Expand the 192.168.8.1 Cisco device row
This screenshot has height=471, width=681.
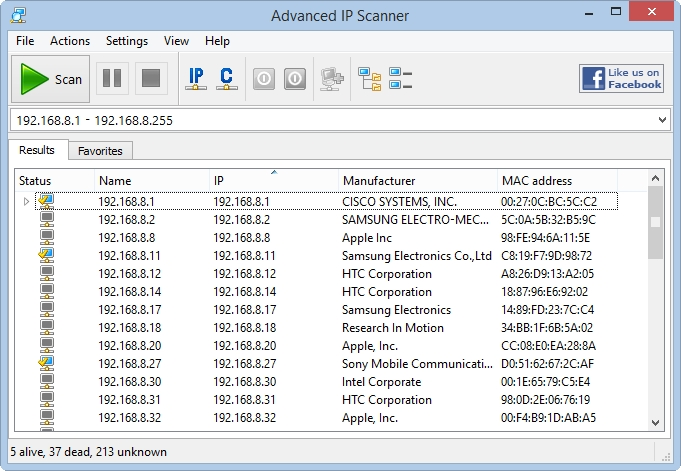tap(26, 202)
